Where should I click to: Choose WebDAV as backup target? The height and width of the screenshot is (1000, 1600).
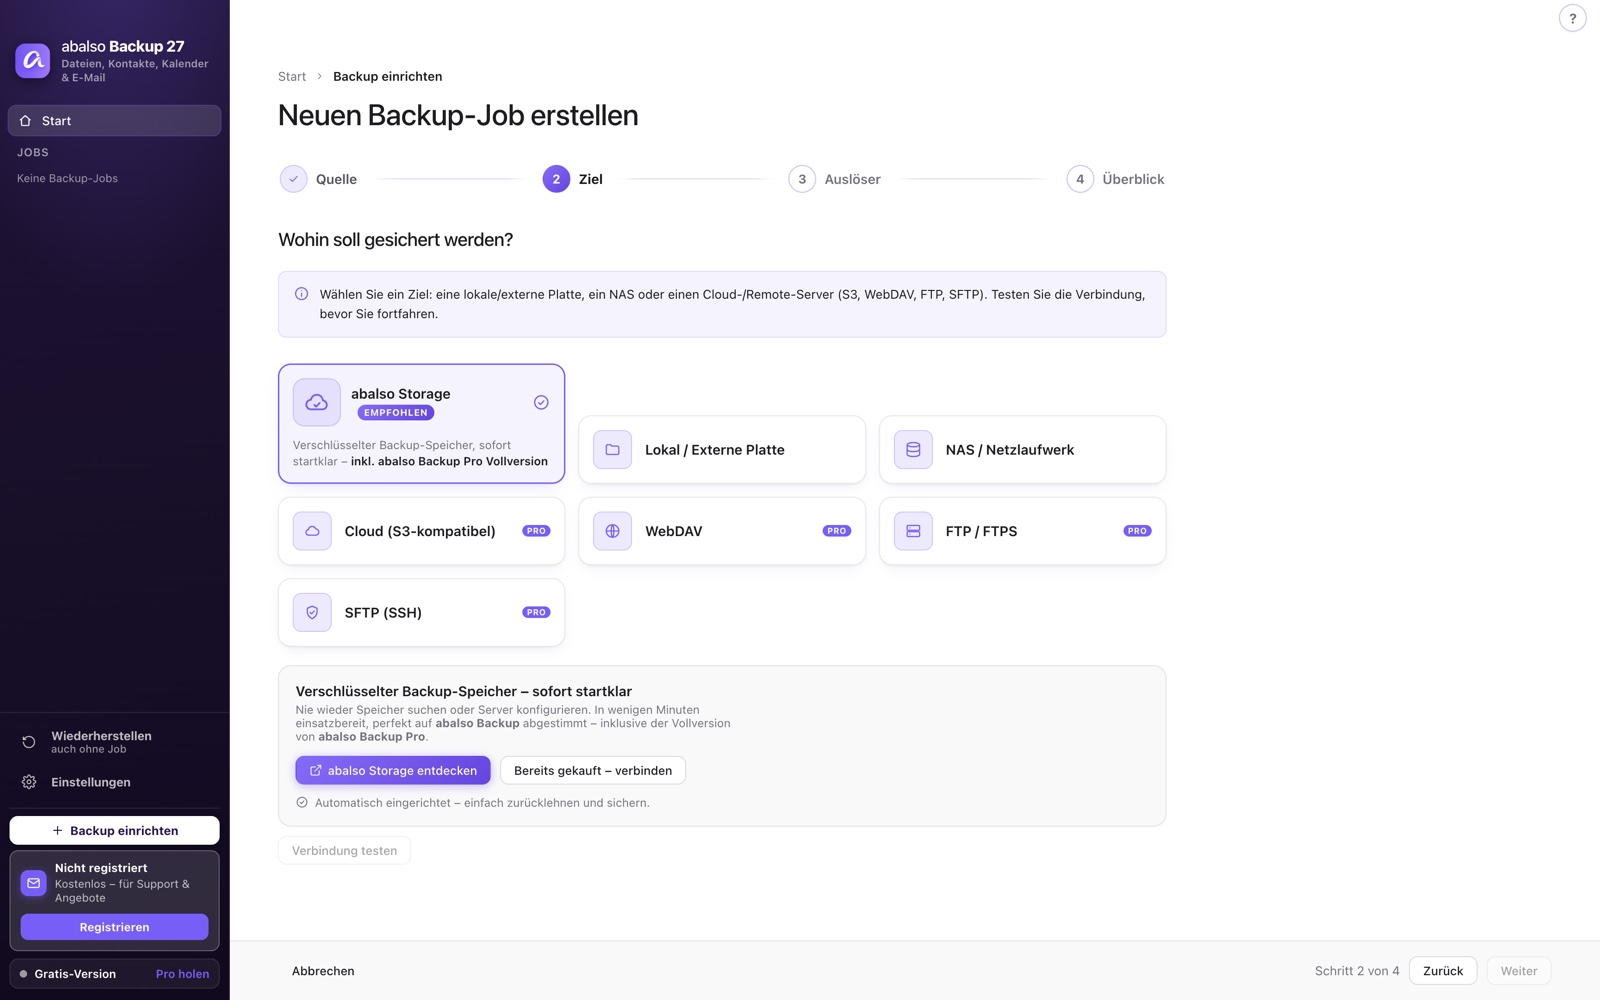(x=722, y=531)
